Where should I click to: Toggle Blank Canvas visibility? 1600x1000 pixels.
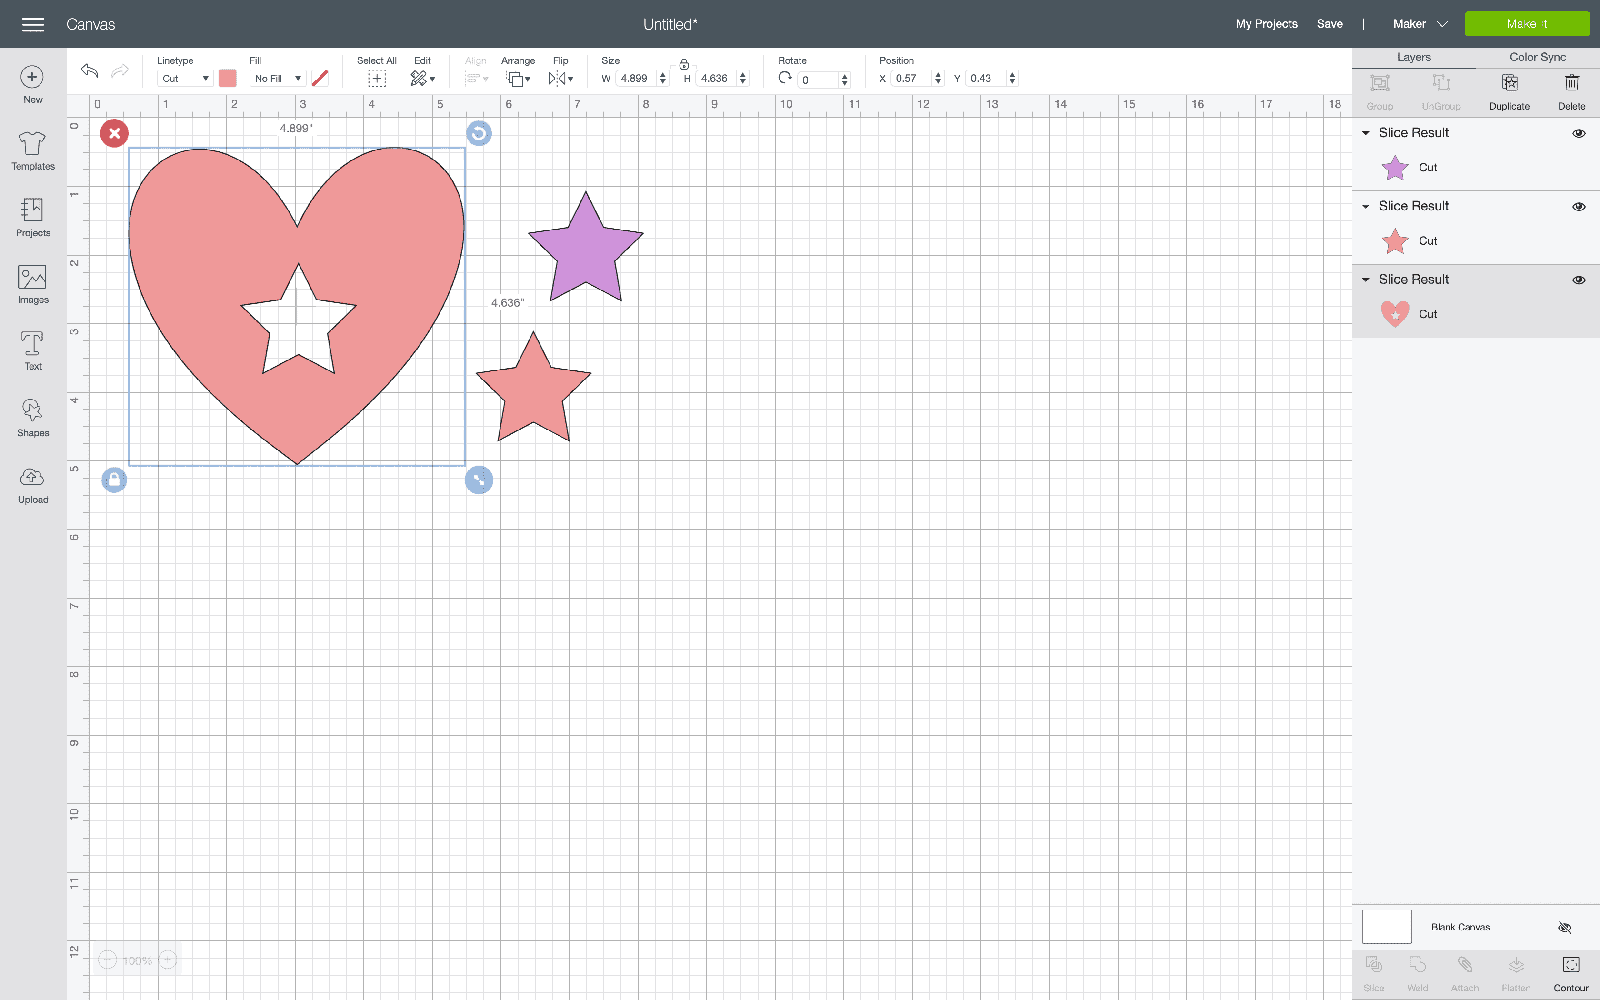point(1564,927)
